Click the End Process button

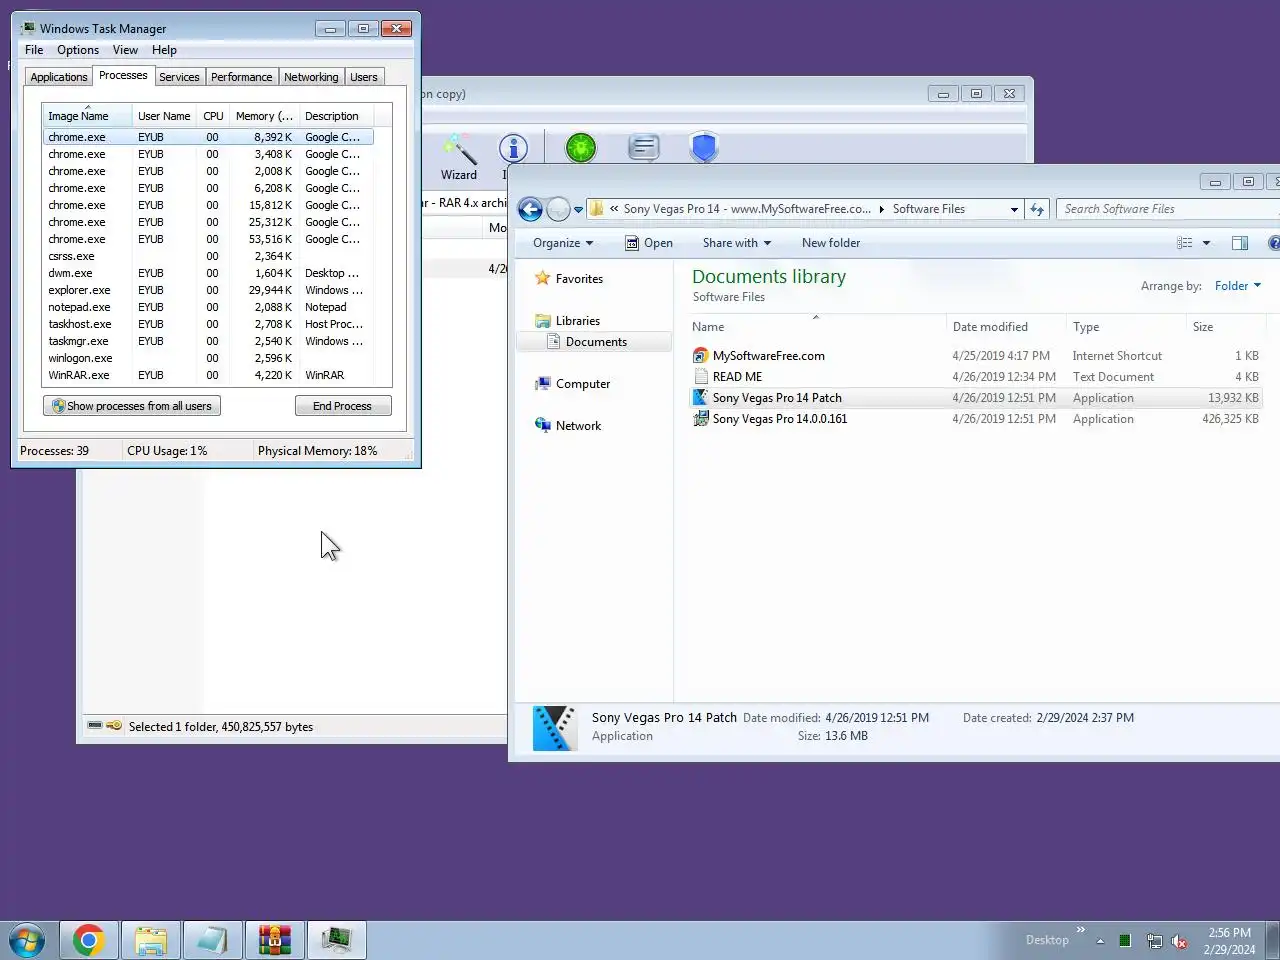[x=343, y=406]
